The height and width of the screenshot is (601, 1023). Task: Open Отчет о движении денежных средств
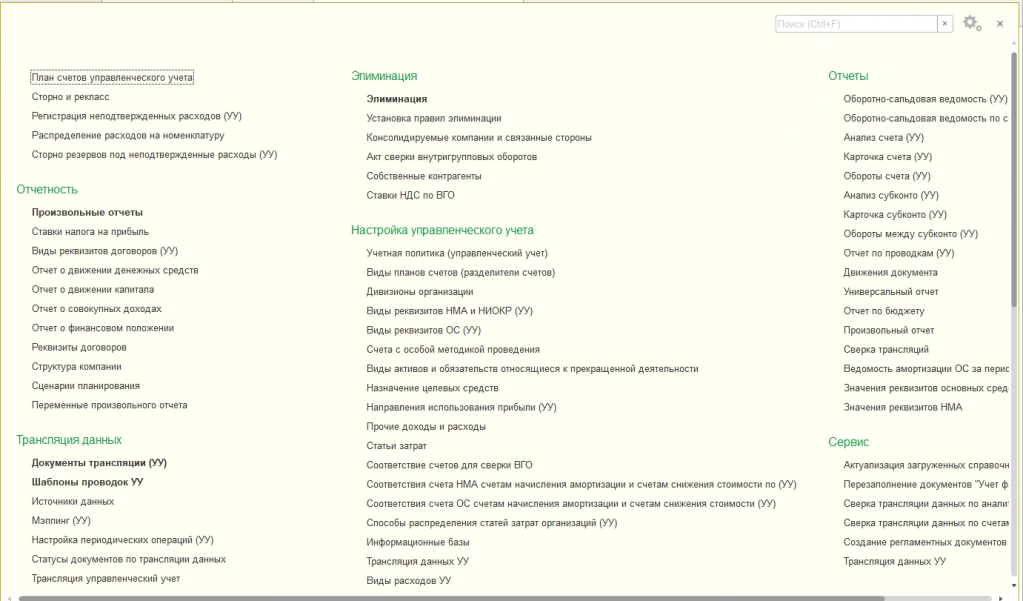pos(115,270)
